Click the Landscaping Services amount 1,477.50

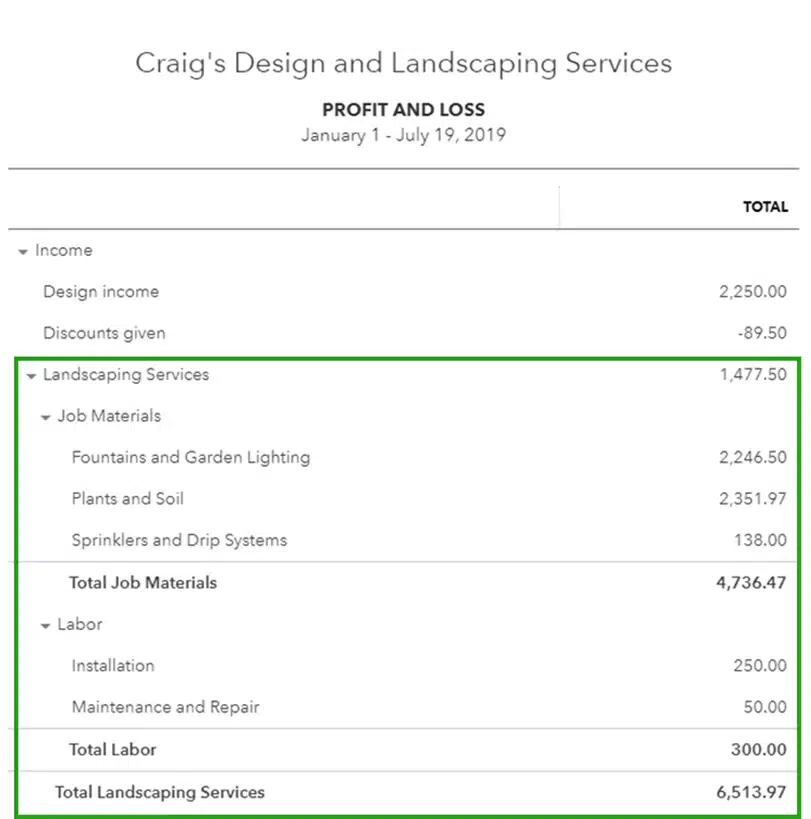pos(753,375)
